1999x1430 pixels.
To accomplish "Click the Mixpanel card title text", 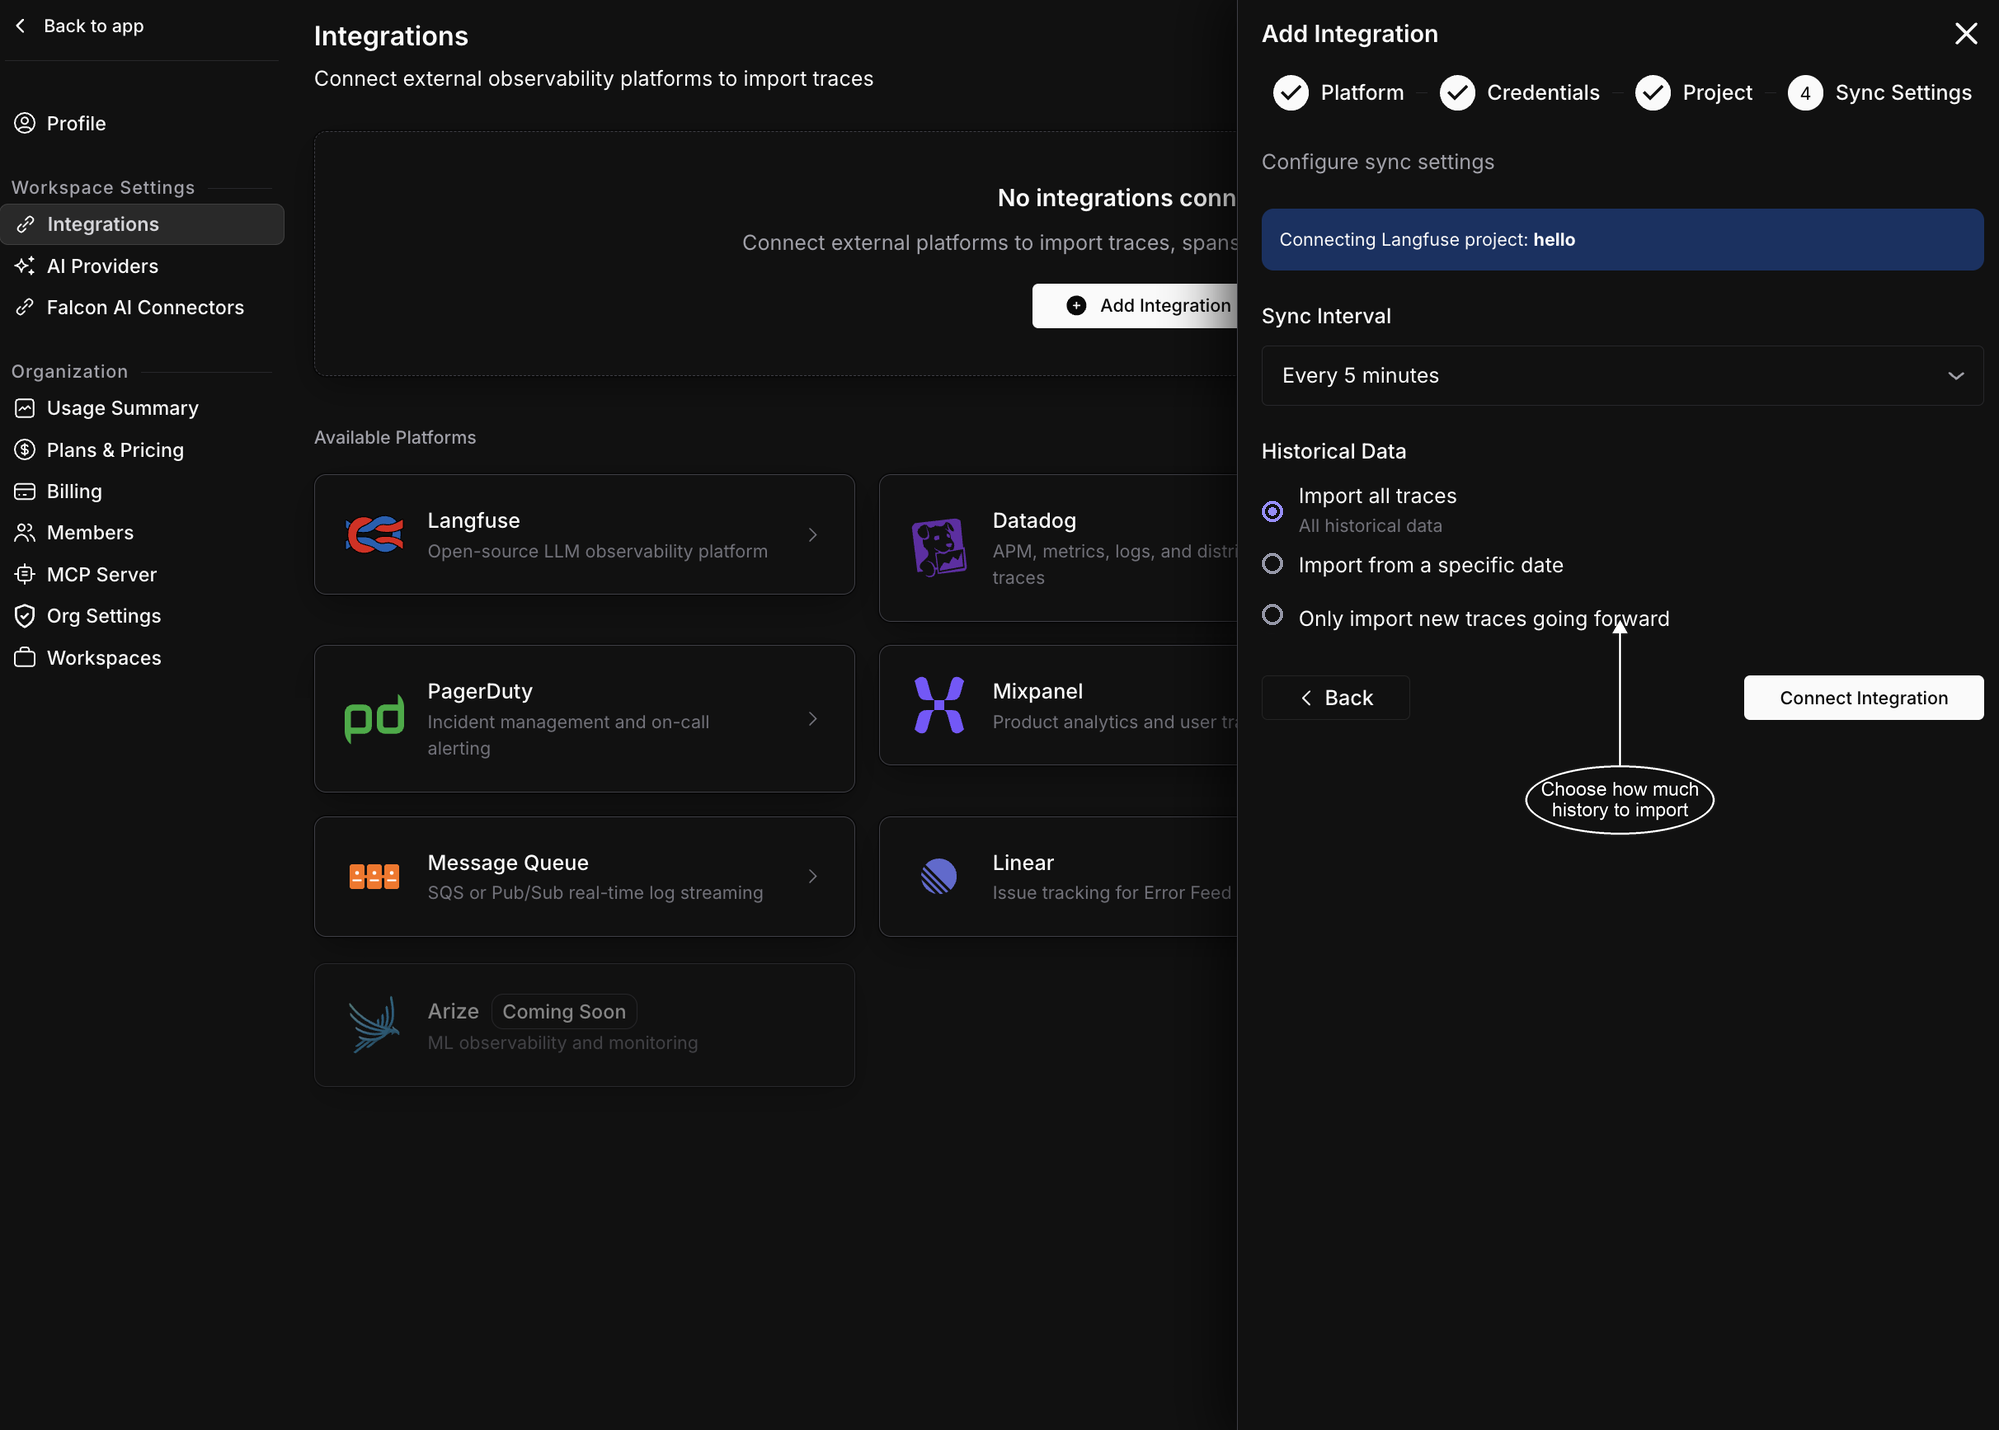I will point(1037,691).
